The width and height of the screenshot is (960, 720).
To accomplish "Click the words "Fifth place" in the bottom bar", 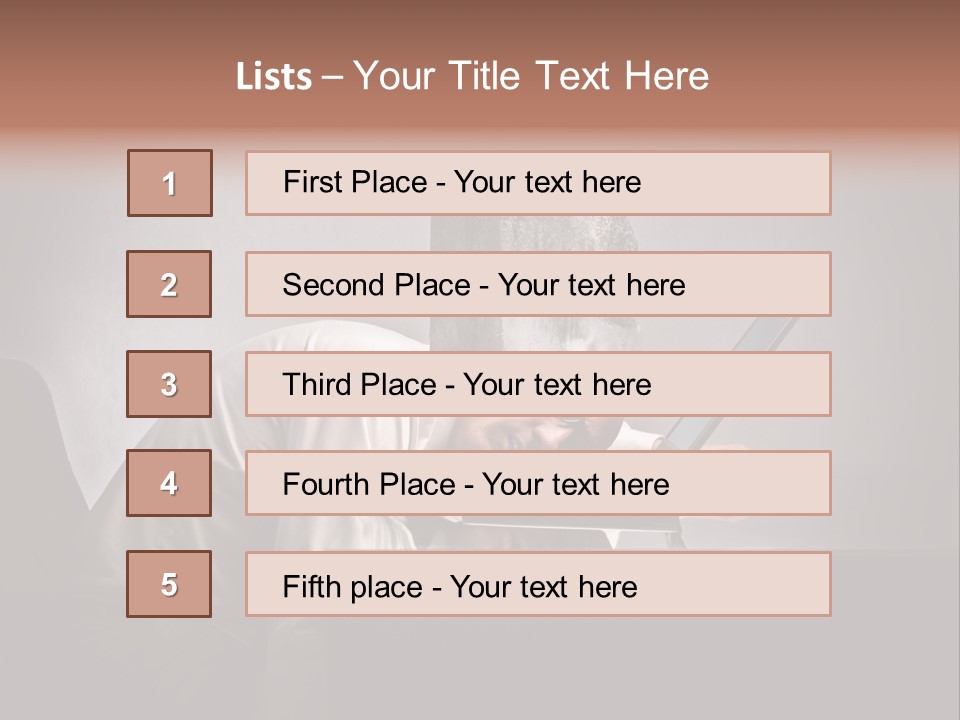I will [353, 587].
